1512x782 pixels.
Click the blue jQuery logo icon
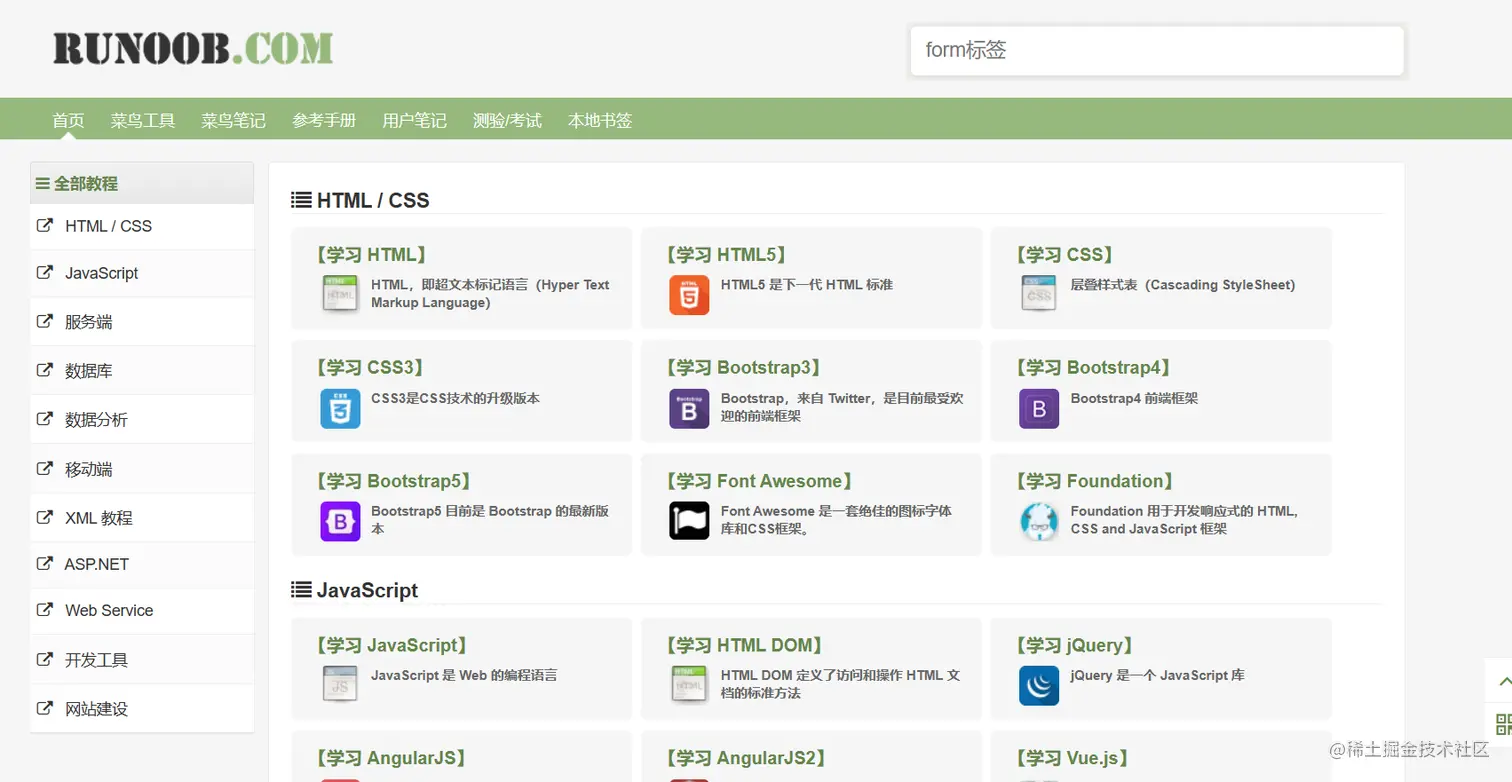1039,686
